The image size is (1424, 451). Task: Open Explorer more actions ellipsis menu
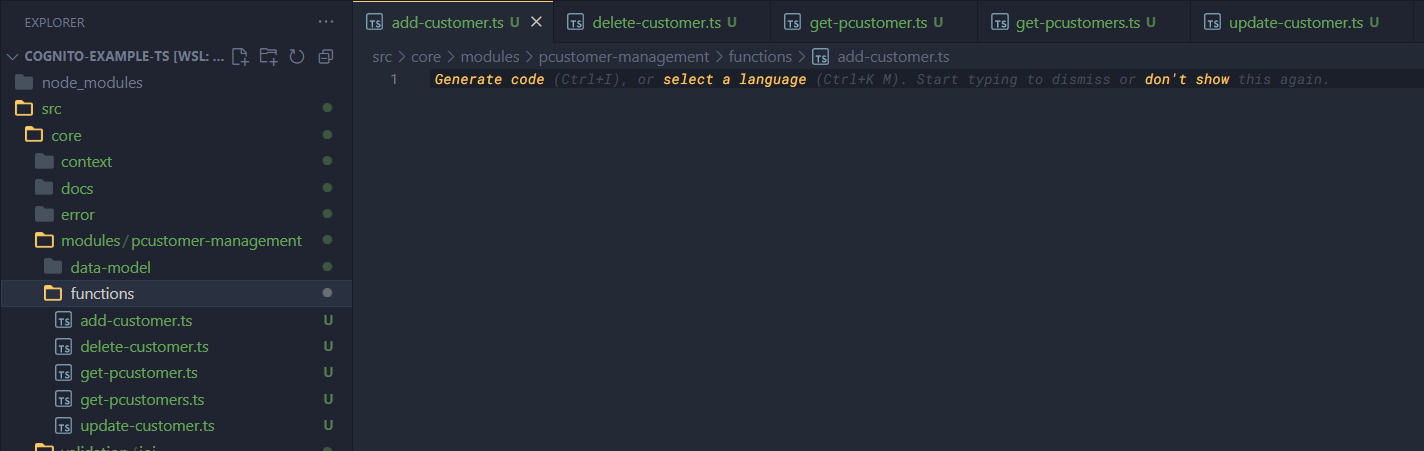(326, 22)
